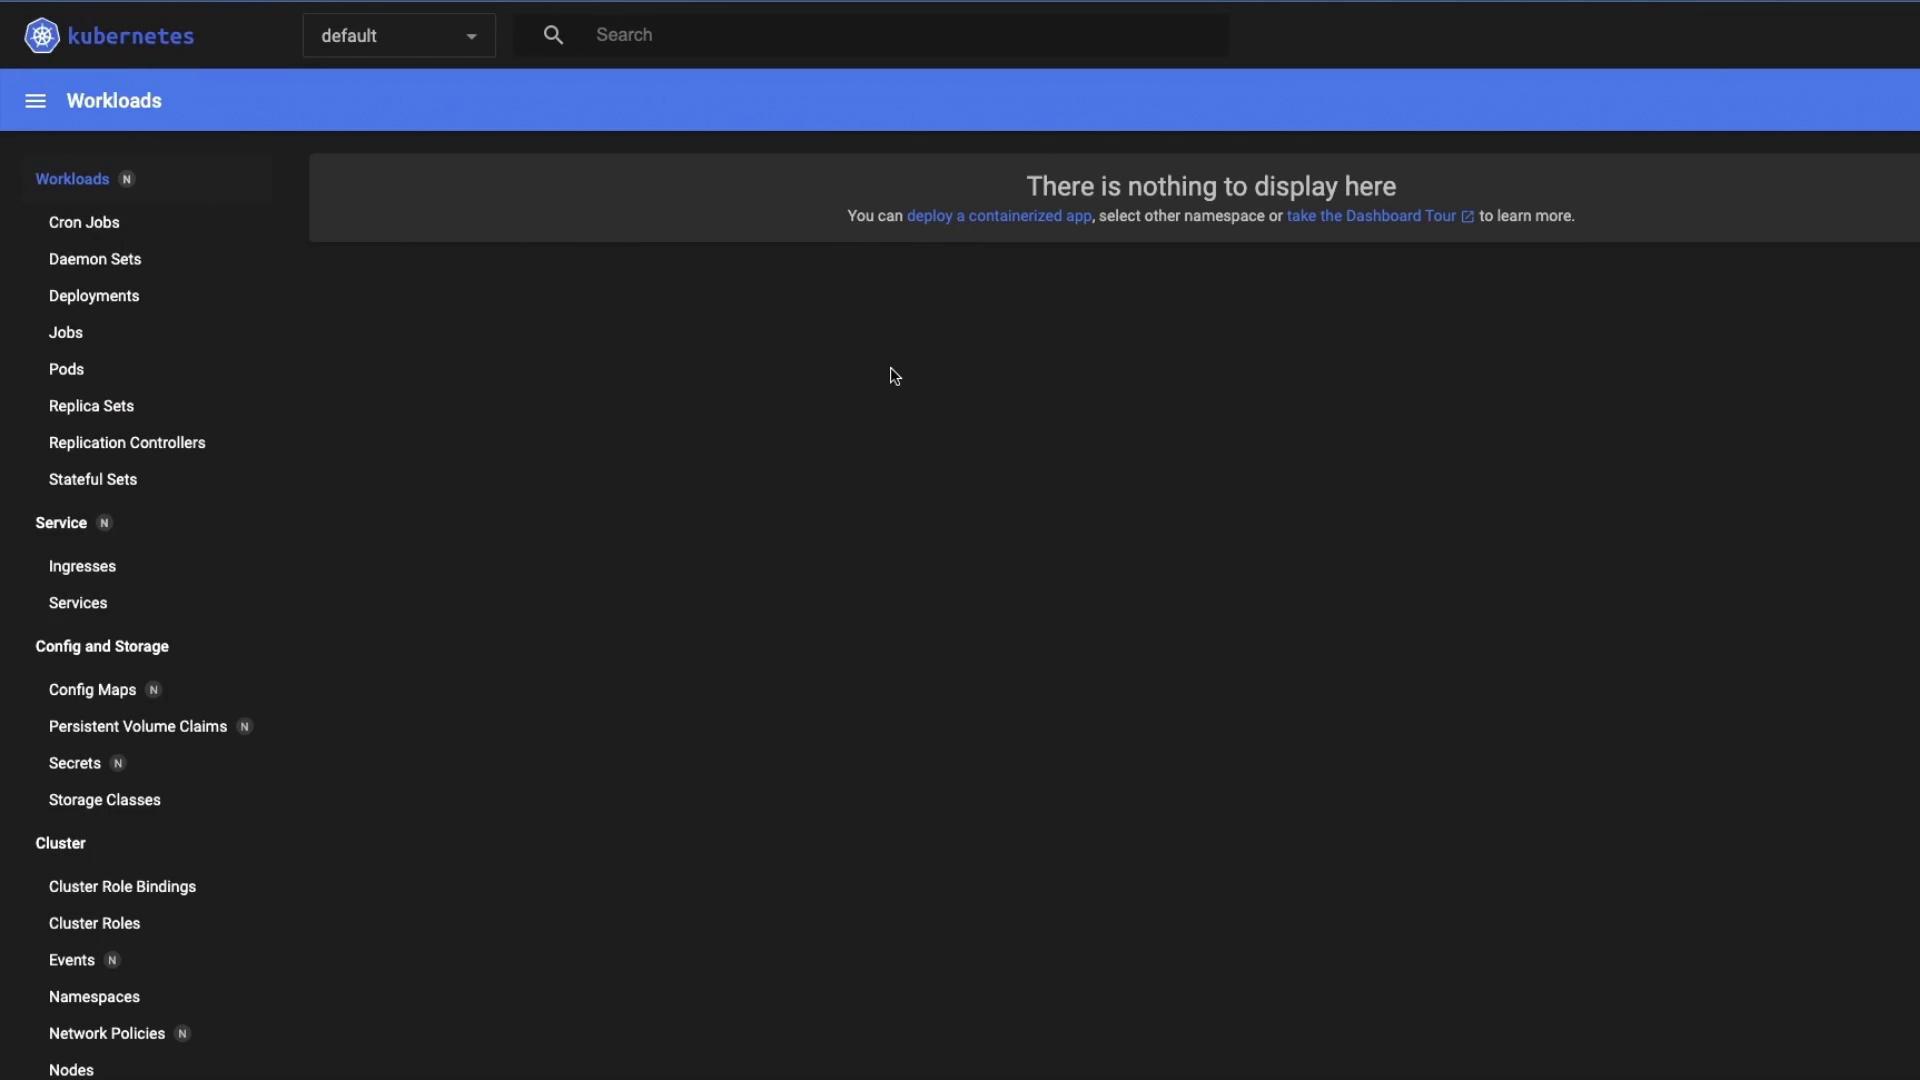Open Persistent Volume Claims
1920x1080 pixels.
(138, 727)
